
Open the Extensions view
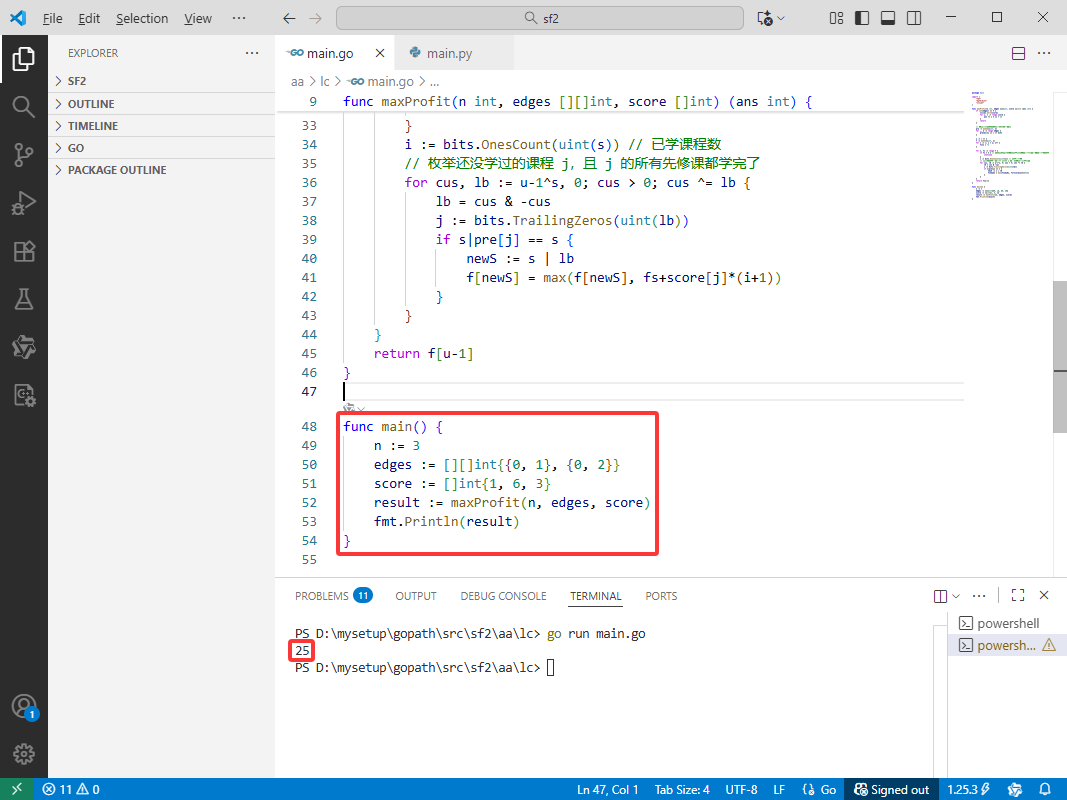coord(24,251)
